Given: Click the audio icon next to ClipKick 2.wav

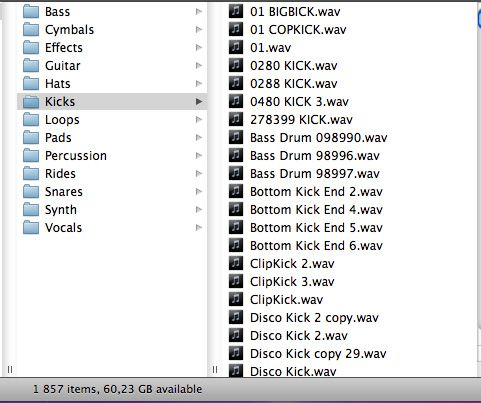Looking at the screenshot, I should point(236,264).
